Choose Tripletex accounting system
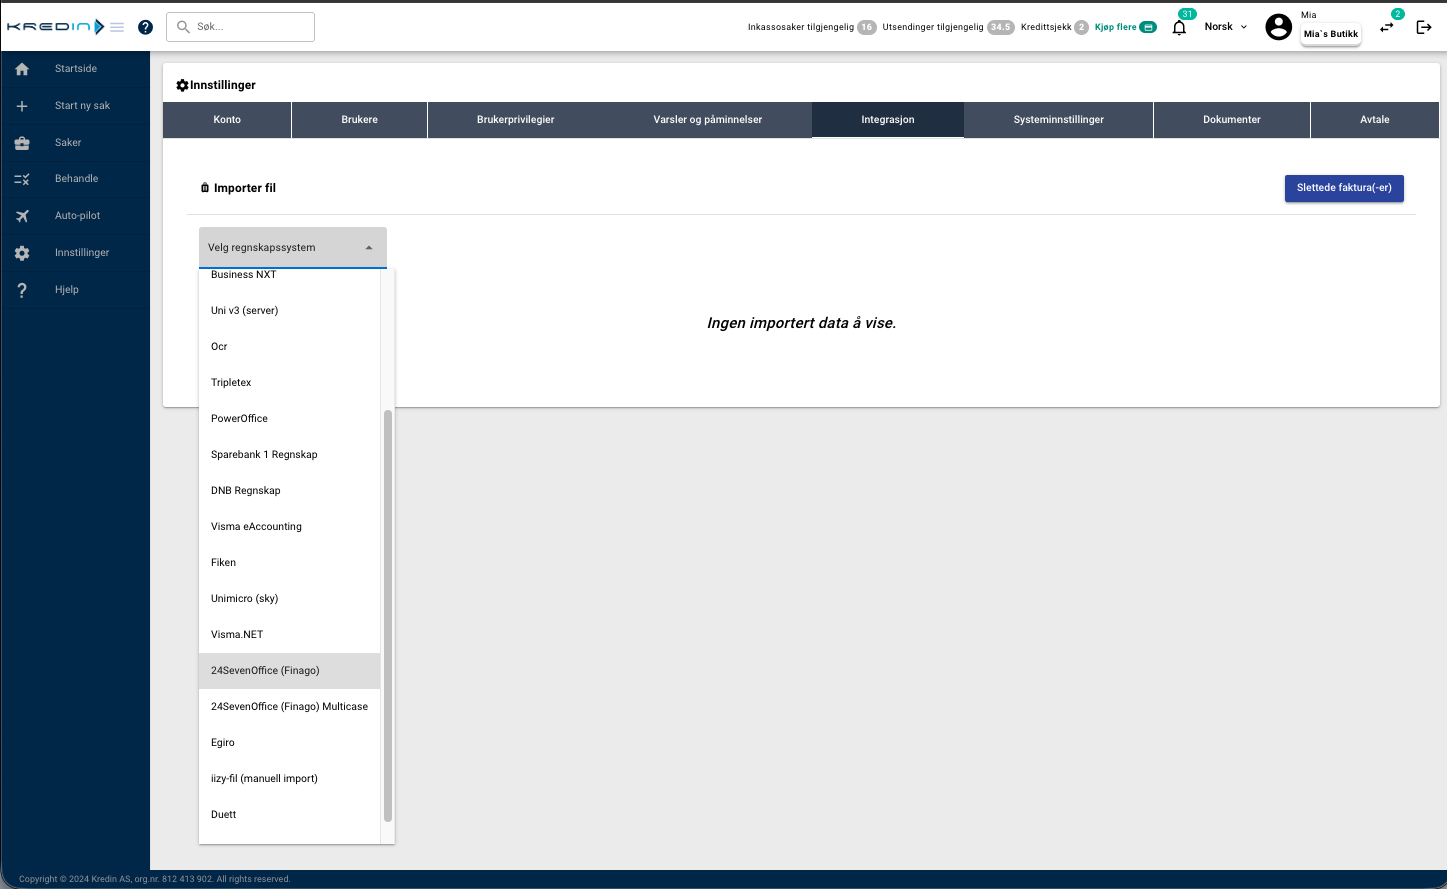The height and width of the screenshot is (889, 1447). click(290, 383)
